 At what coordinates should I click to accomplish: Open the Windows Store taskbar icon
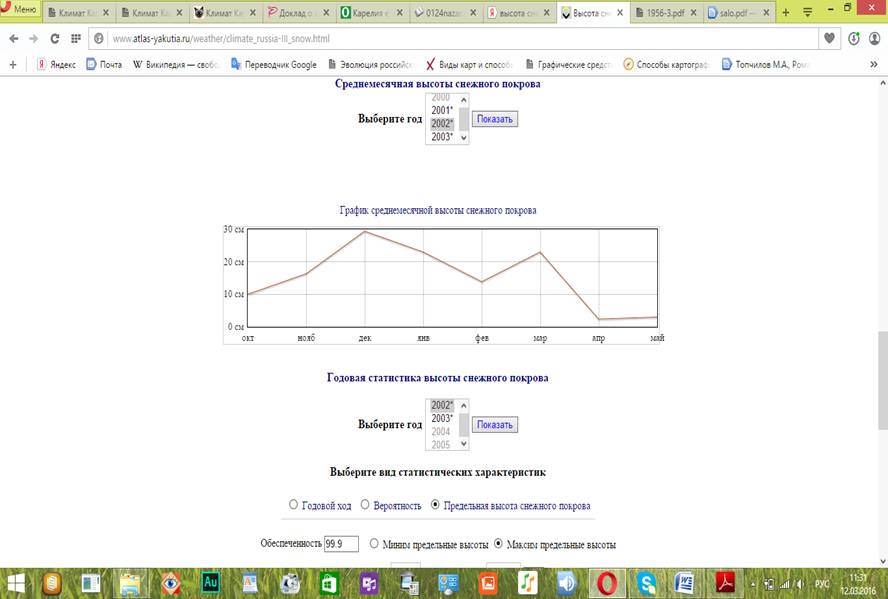tap(329, 583)
